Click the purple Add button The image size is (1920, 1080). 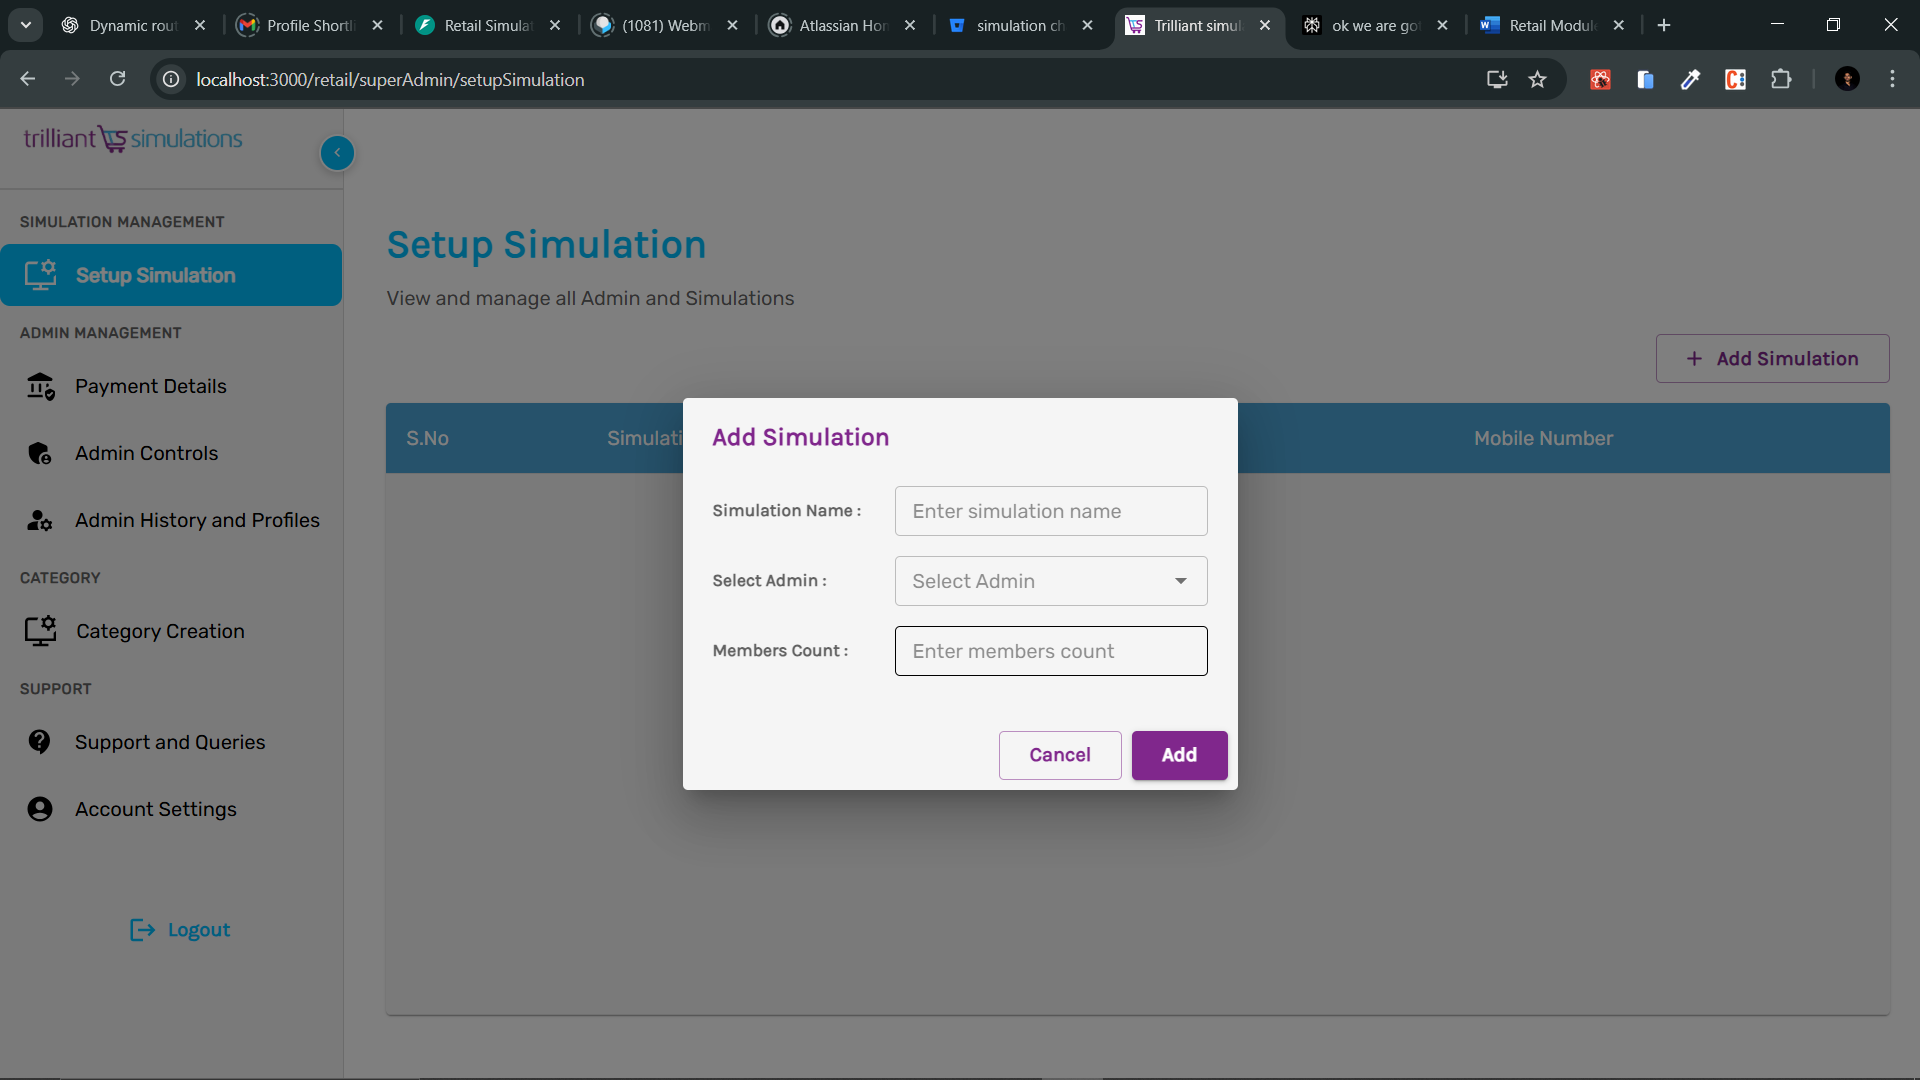(1179, 755)
